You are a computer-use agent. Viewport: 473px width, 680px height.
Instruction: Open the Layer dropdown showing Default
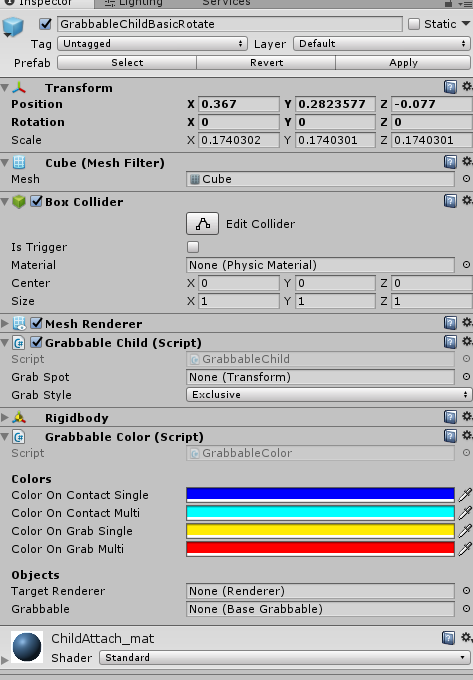(x=382, y=44)
